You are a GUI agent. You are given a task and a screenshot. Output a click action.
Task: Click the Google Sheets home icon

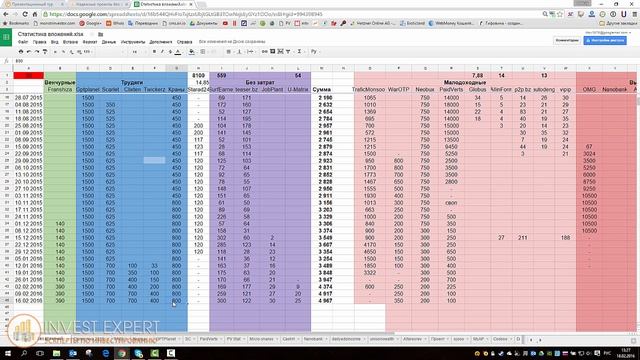tap(6, 38)
